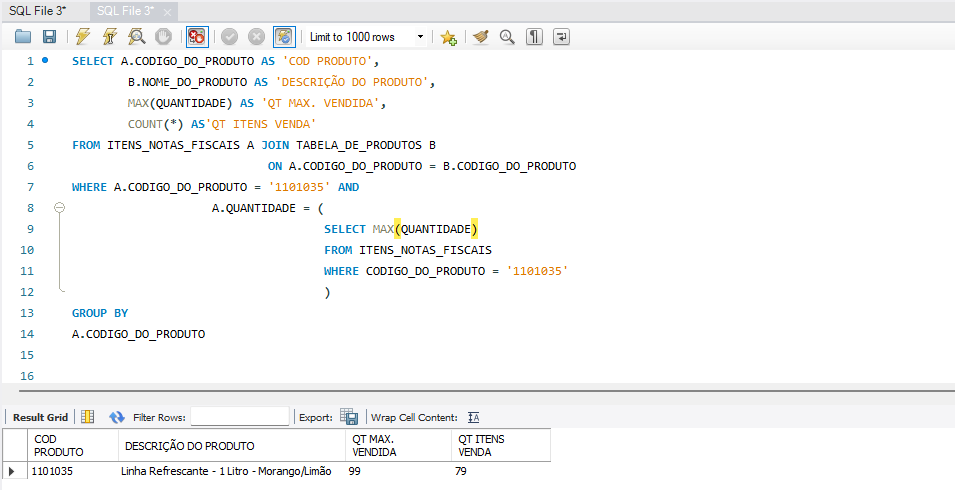Toggle auto-commit mode icon

click(x=284, y=37)
